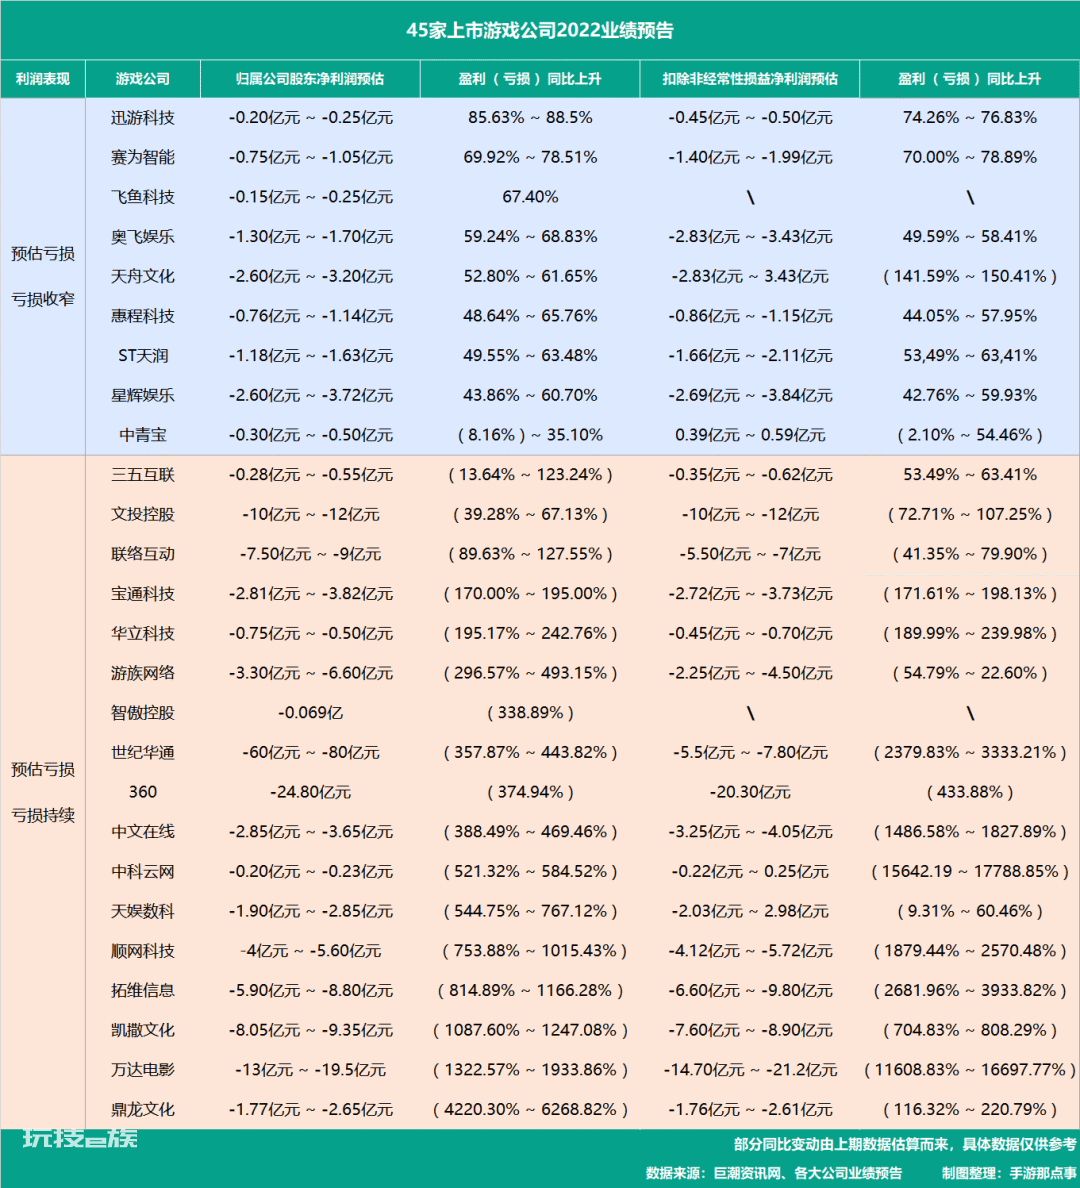Choose the '中青宝' company cell
This screenshot has height=1188, width=1080.
142,435
